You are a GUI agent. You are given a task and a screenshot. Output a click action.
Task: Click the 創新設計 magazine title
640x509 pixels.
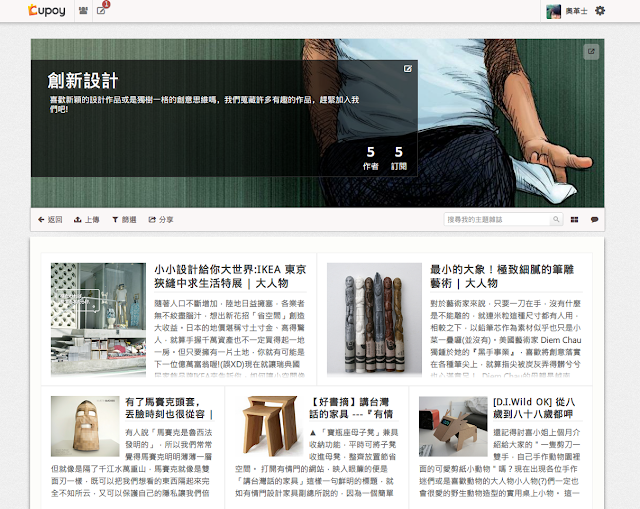point(83,80)
